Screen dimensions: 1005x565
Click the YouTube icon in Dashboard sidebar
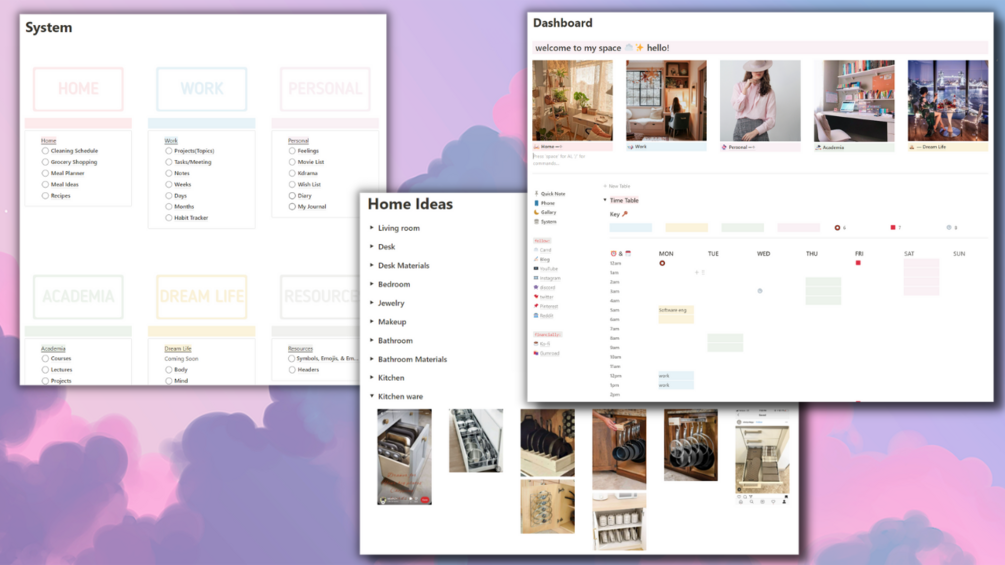[x=536, y=268]
